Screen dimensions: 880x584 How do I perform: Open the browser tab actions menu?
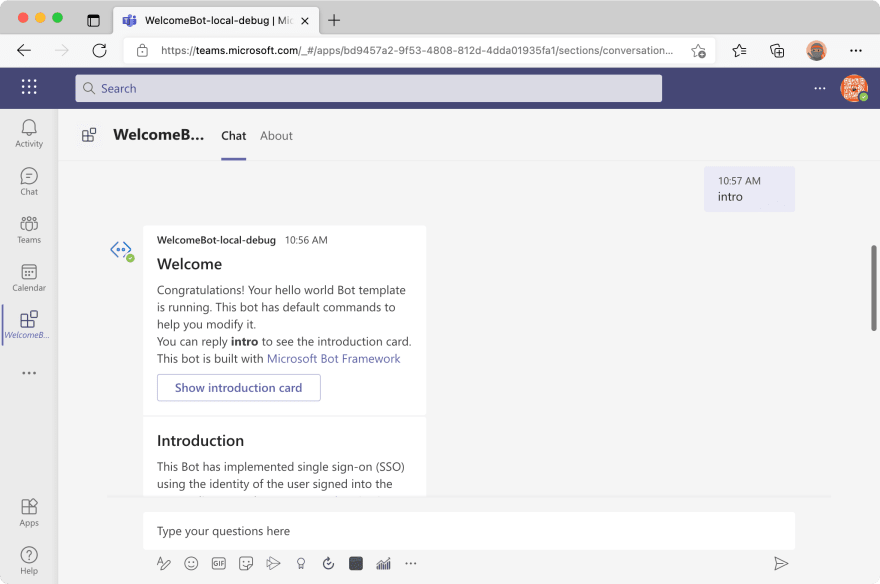click(93, 21)
